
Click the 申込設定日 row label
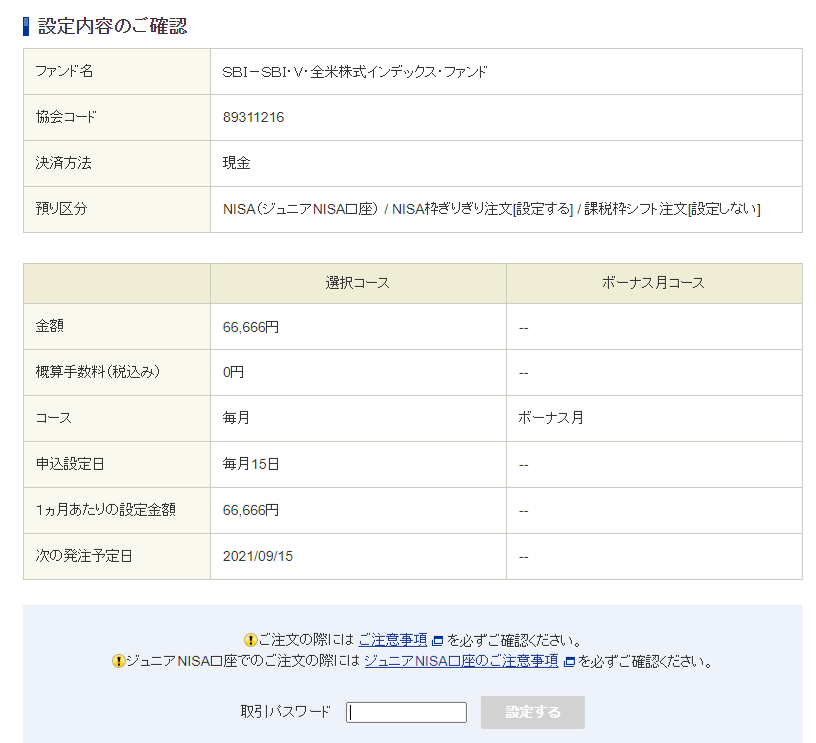coord(70,464)
